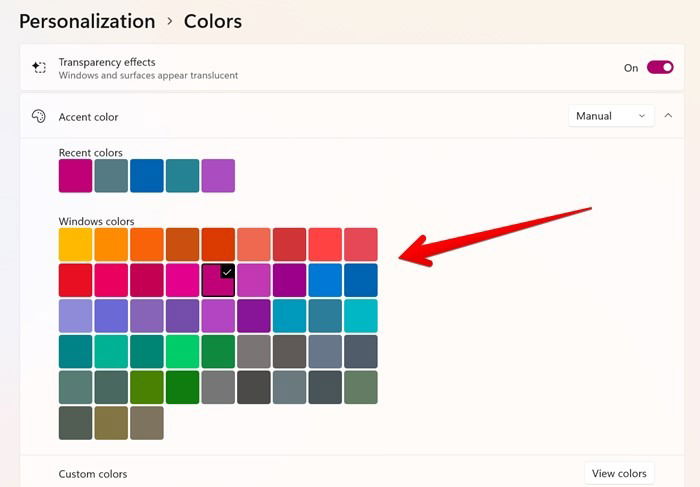Choose the bright green Windows color swatch
Screen dimensions: 700x487
[183, 352]
